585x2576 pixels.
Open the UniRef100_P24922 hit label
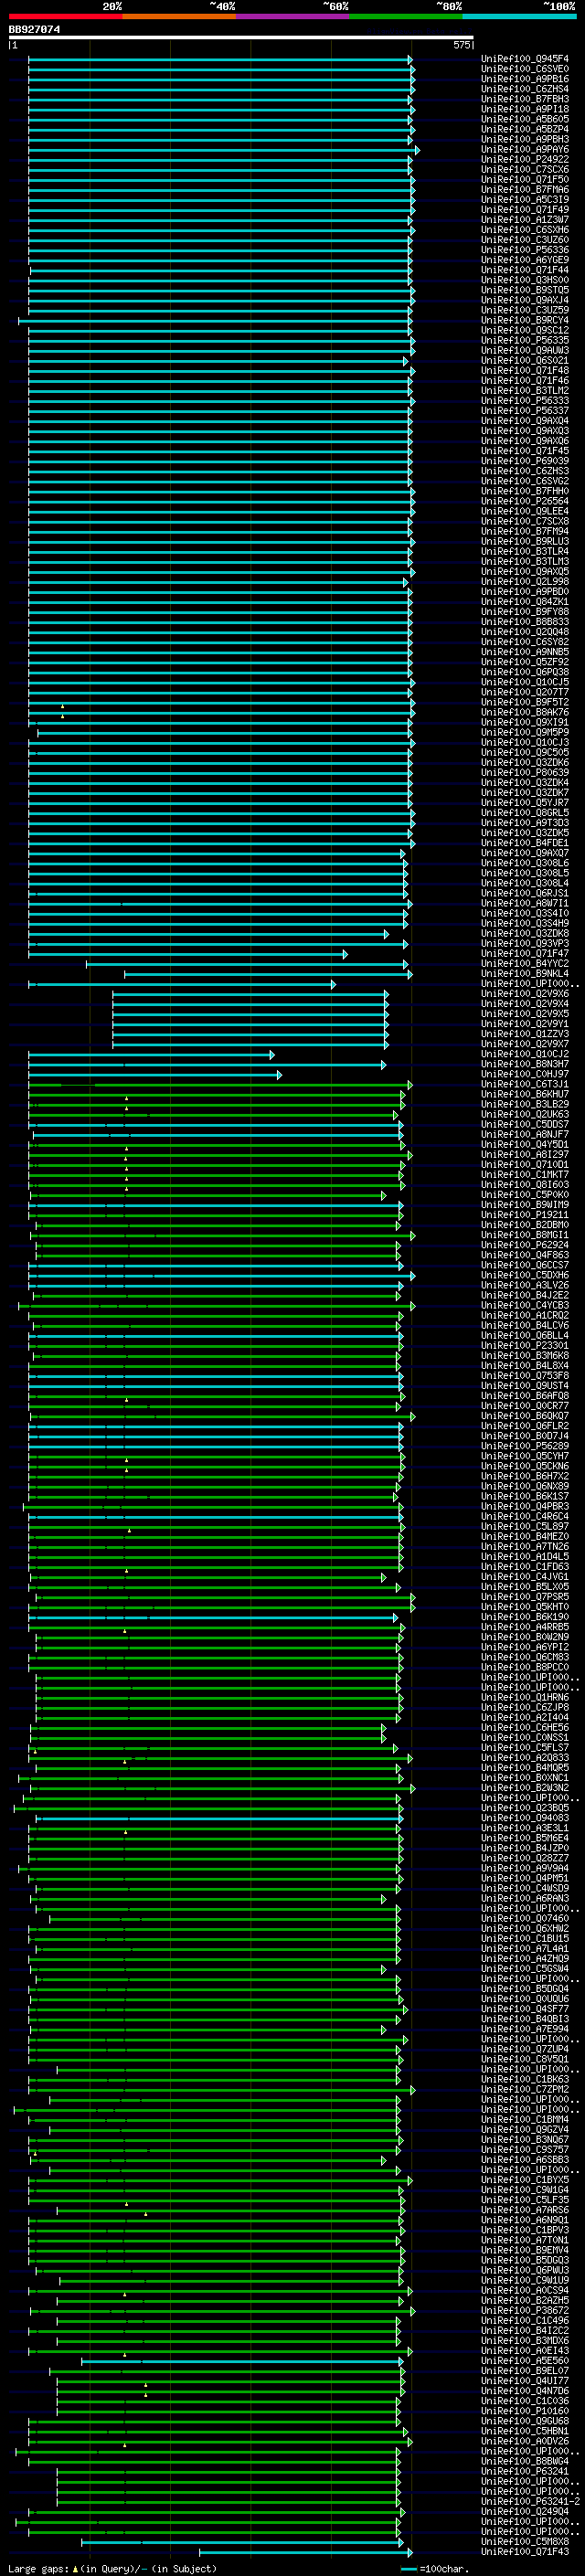point(525,159)
